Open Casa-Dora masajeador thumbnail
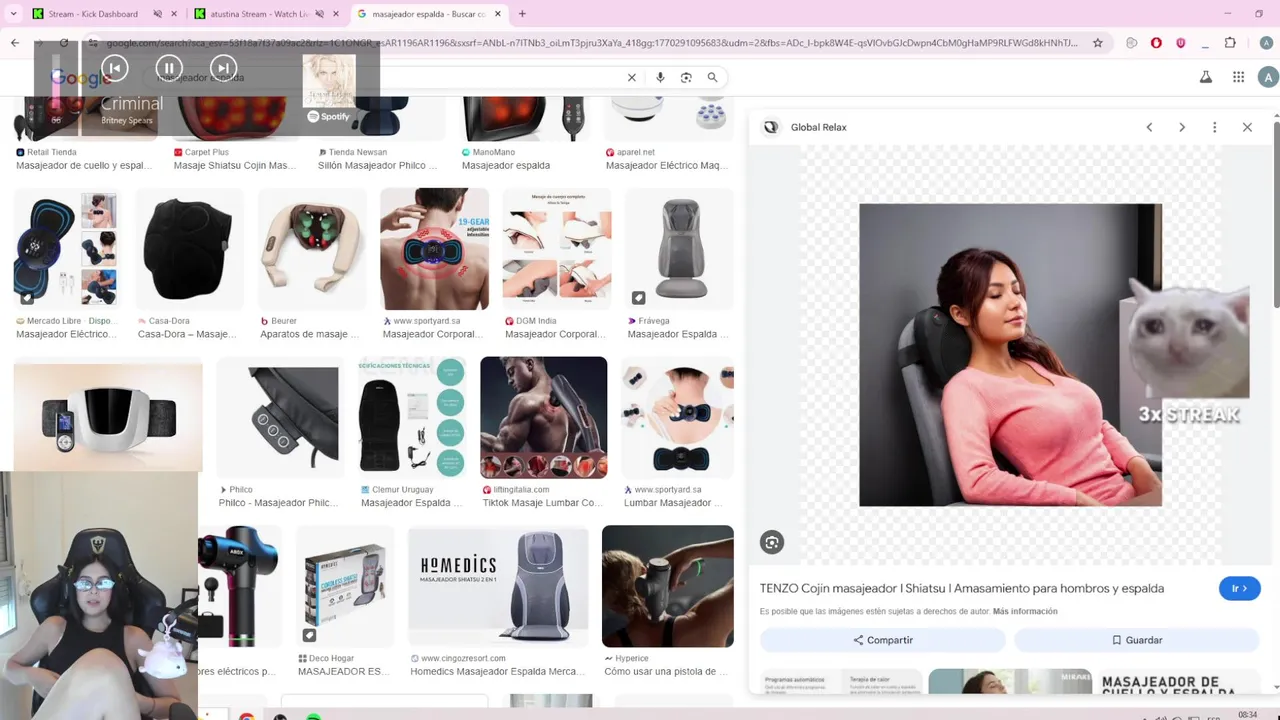The image size is (1280, 720). coord(189,249)
